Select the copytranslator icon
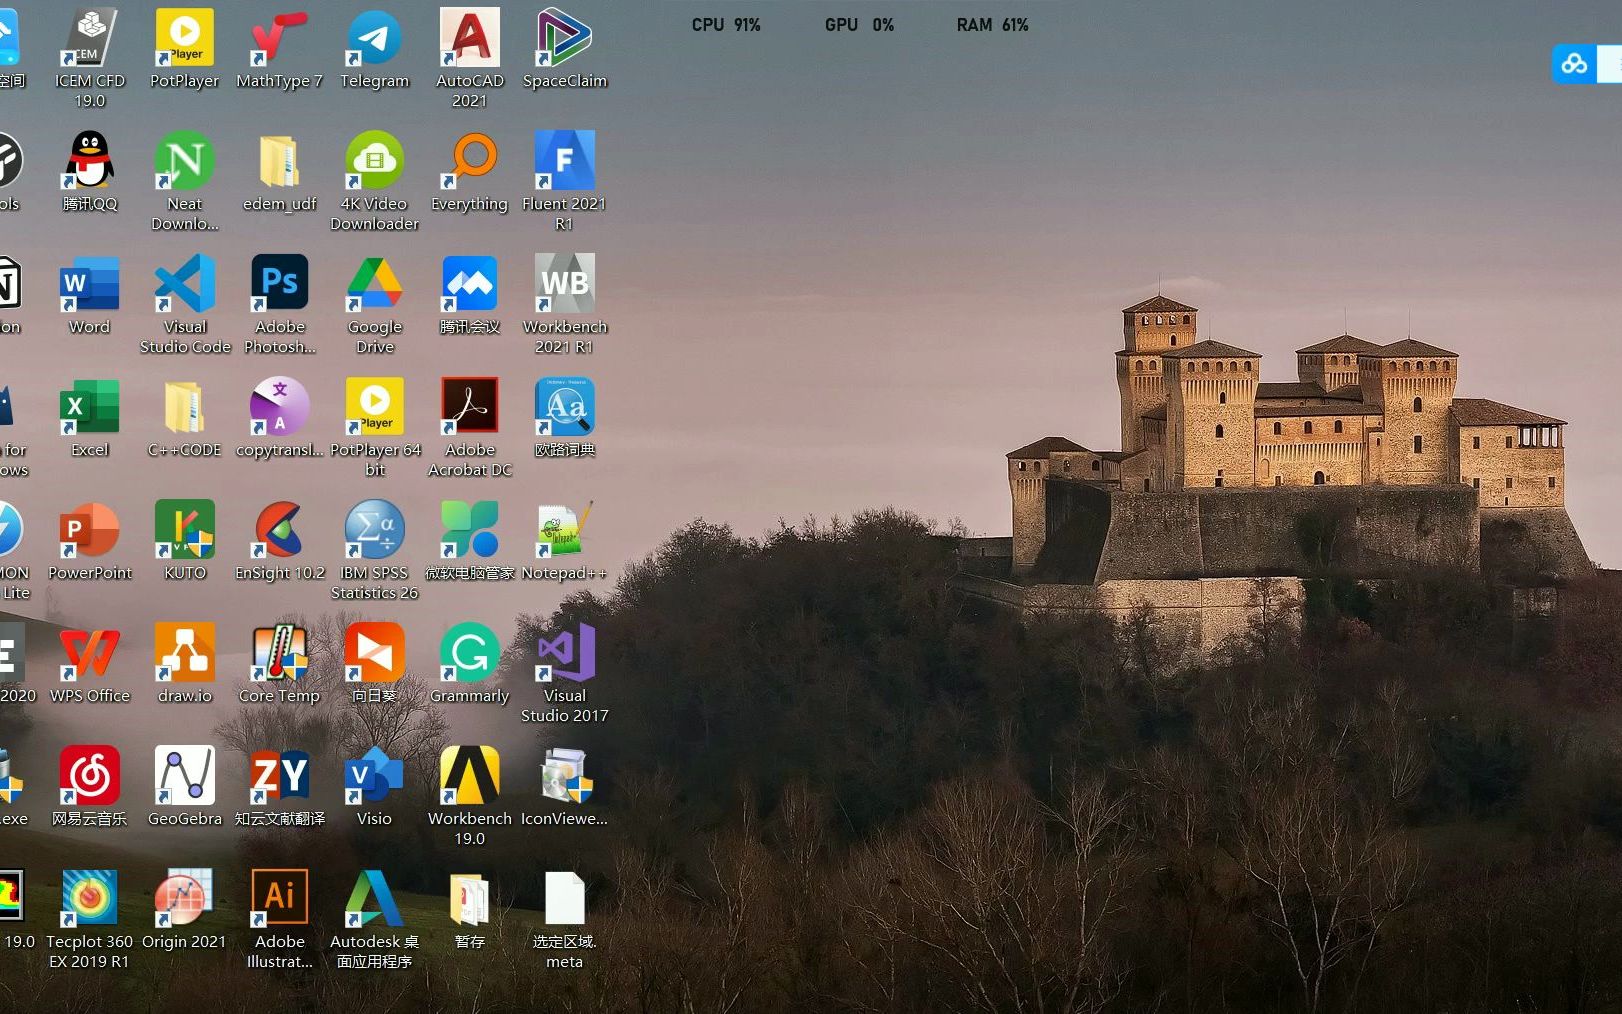This screenshot has width=1622, height=1014. [x=280, y=417]
